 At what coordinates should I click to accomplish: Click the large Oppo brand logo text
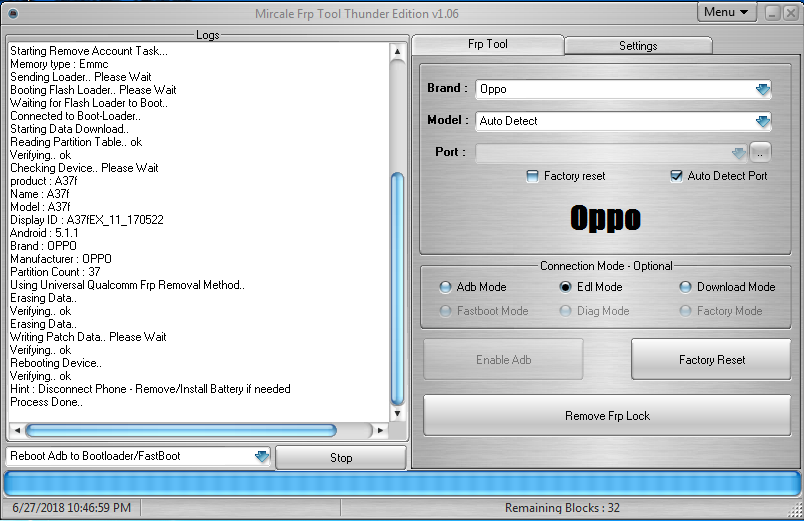pos(606,218)
